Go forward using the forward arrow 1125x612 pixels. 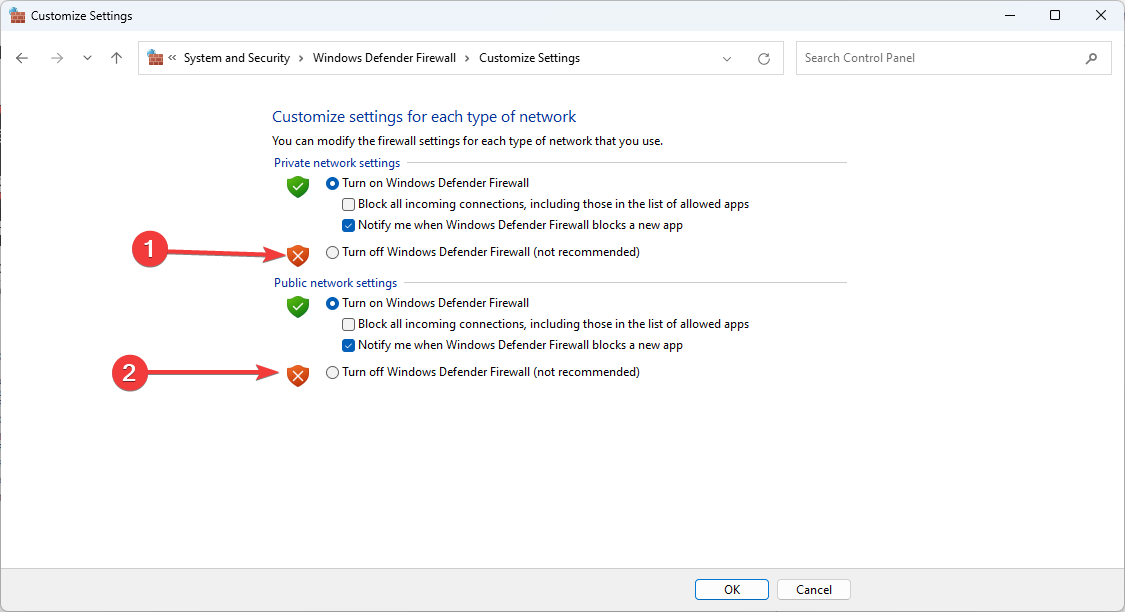(57, 58)
